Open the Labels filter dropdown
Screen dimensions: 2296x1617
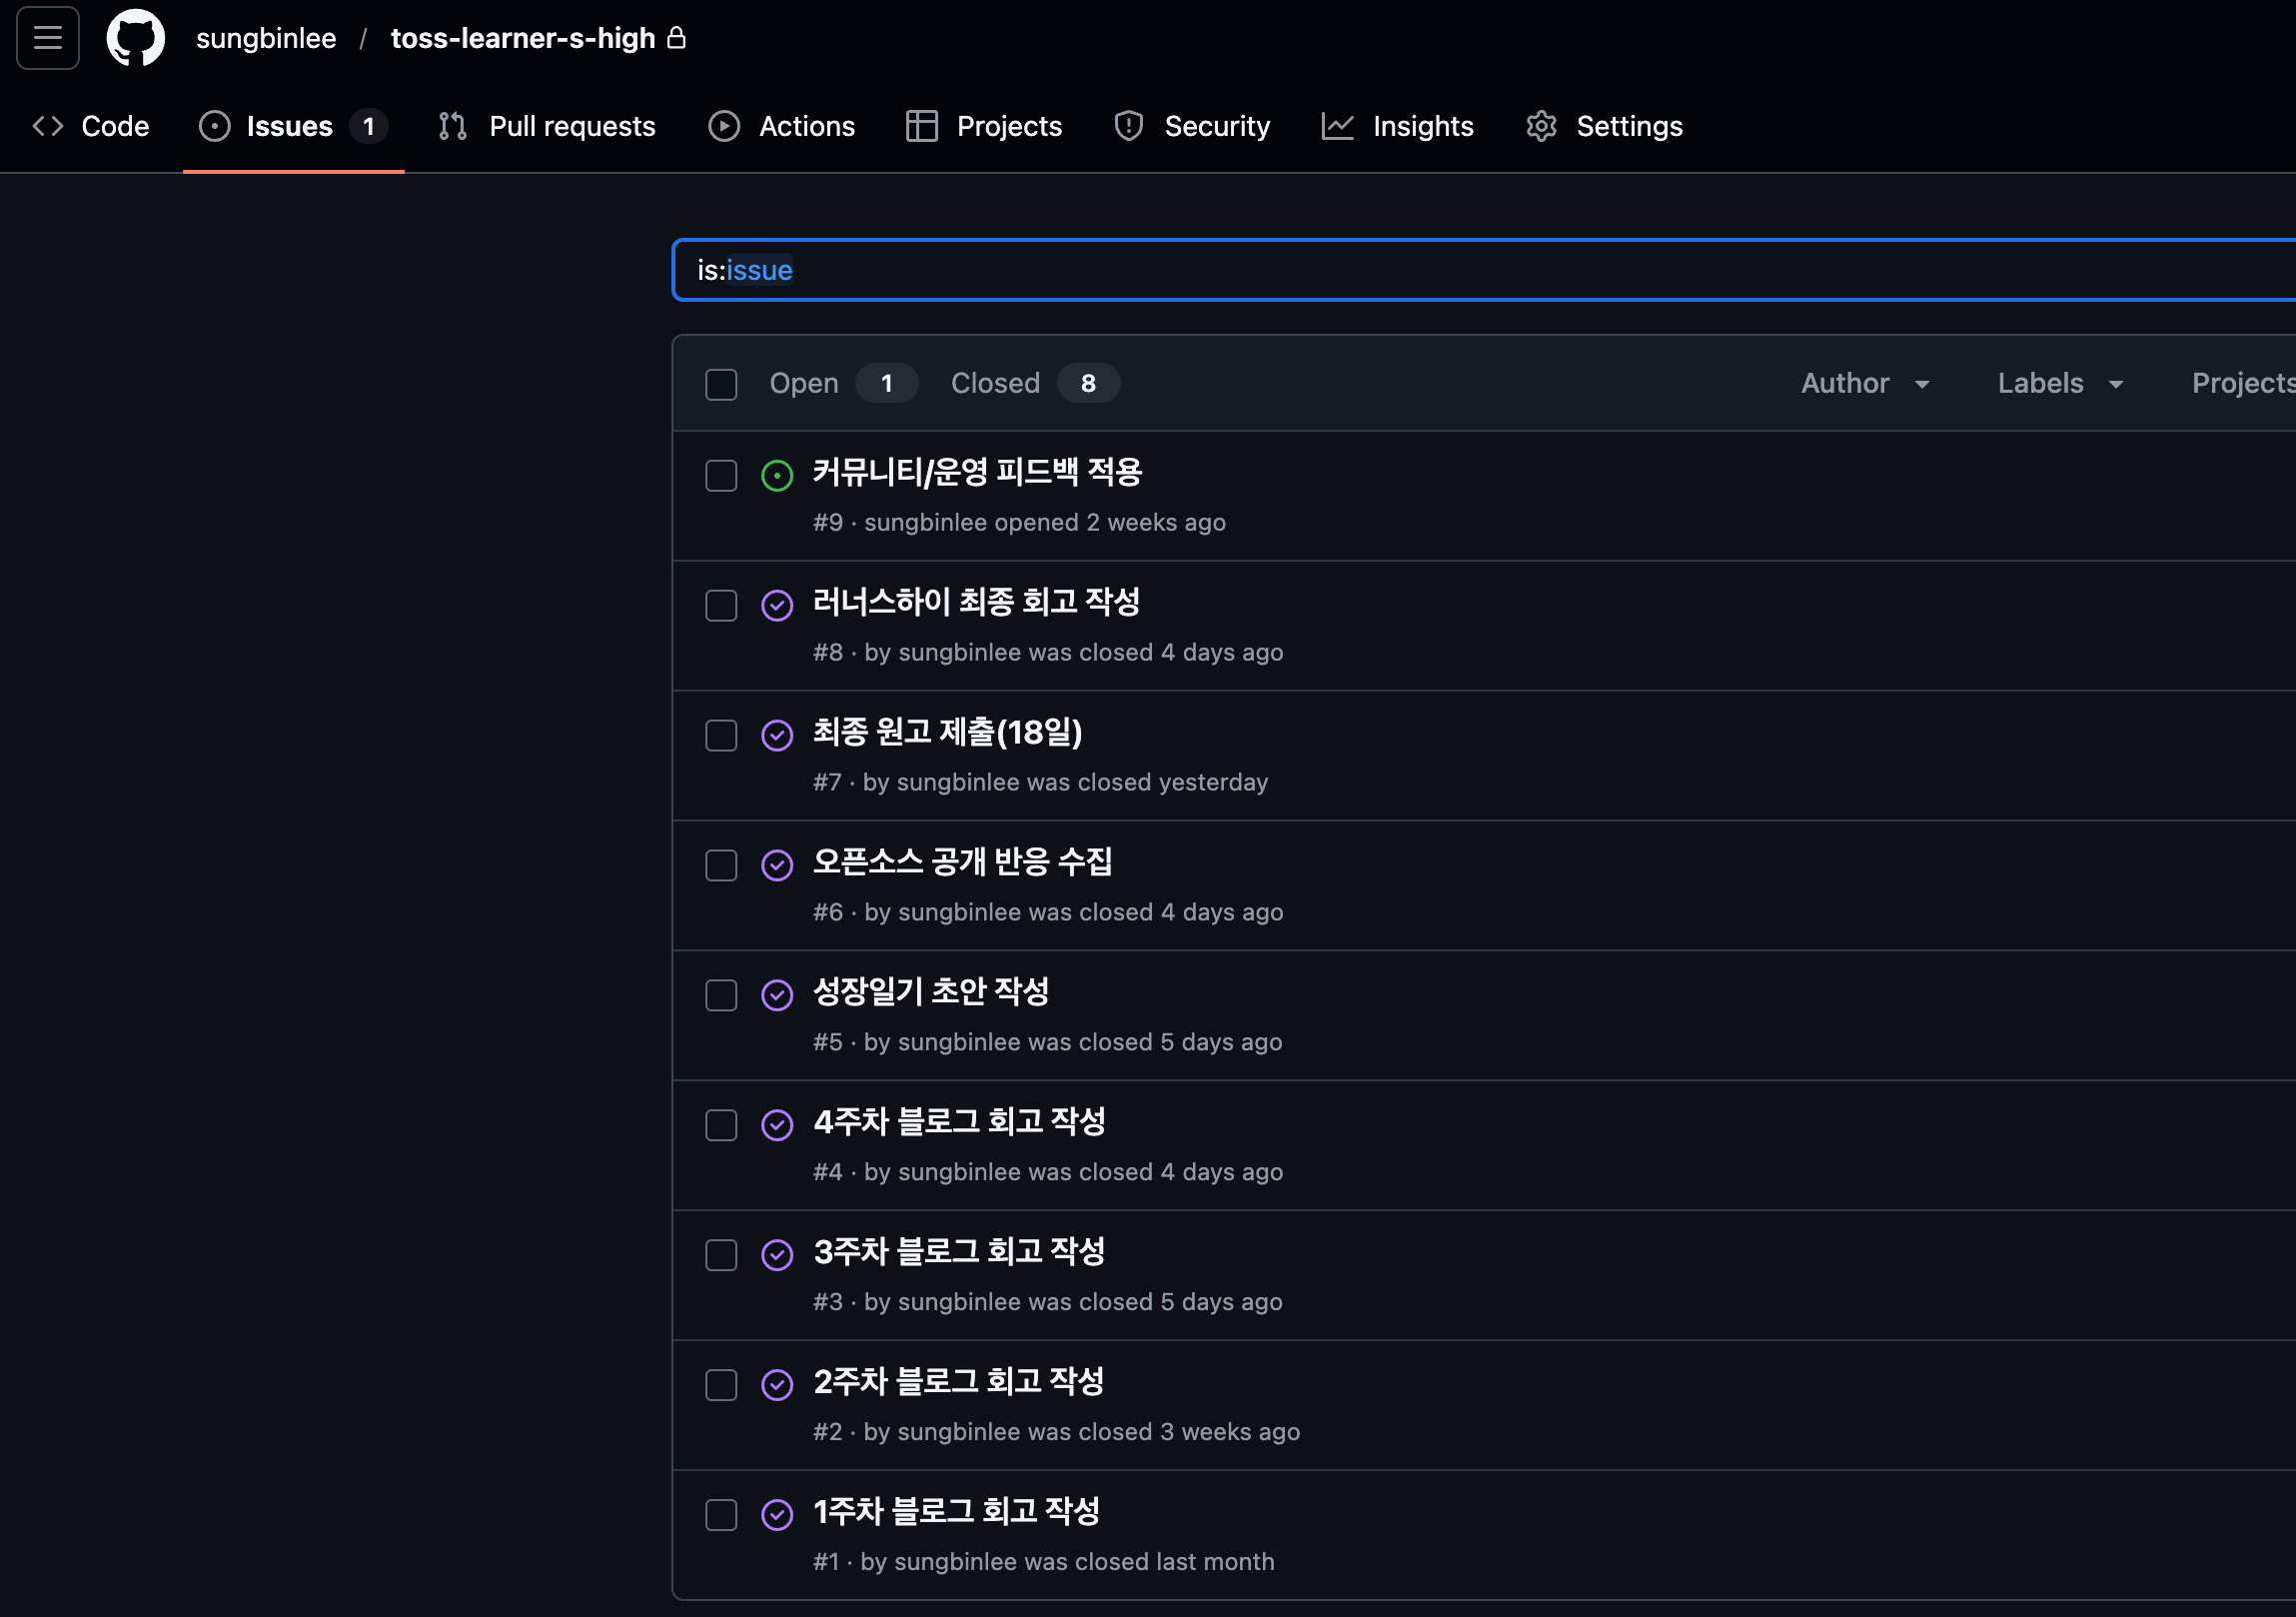pos(2059,383)
